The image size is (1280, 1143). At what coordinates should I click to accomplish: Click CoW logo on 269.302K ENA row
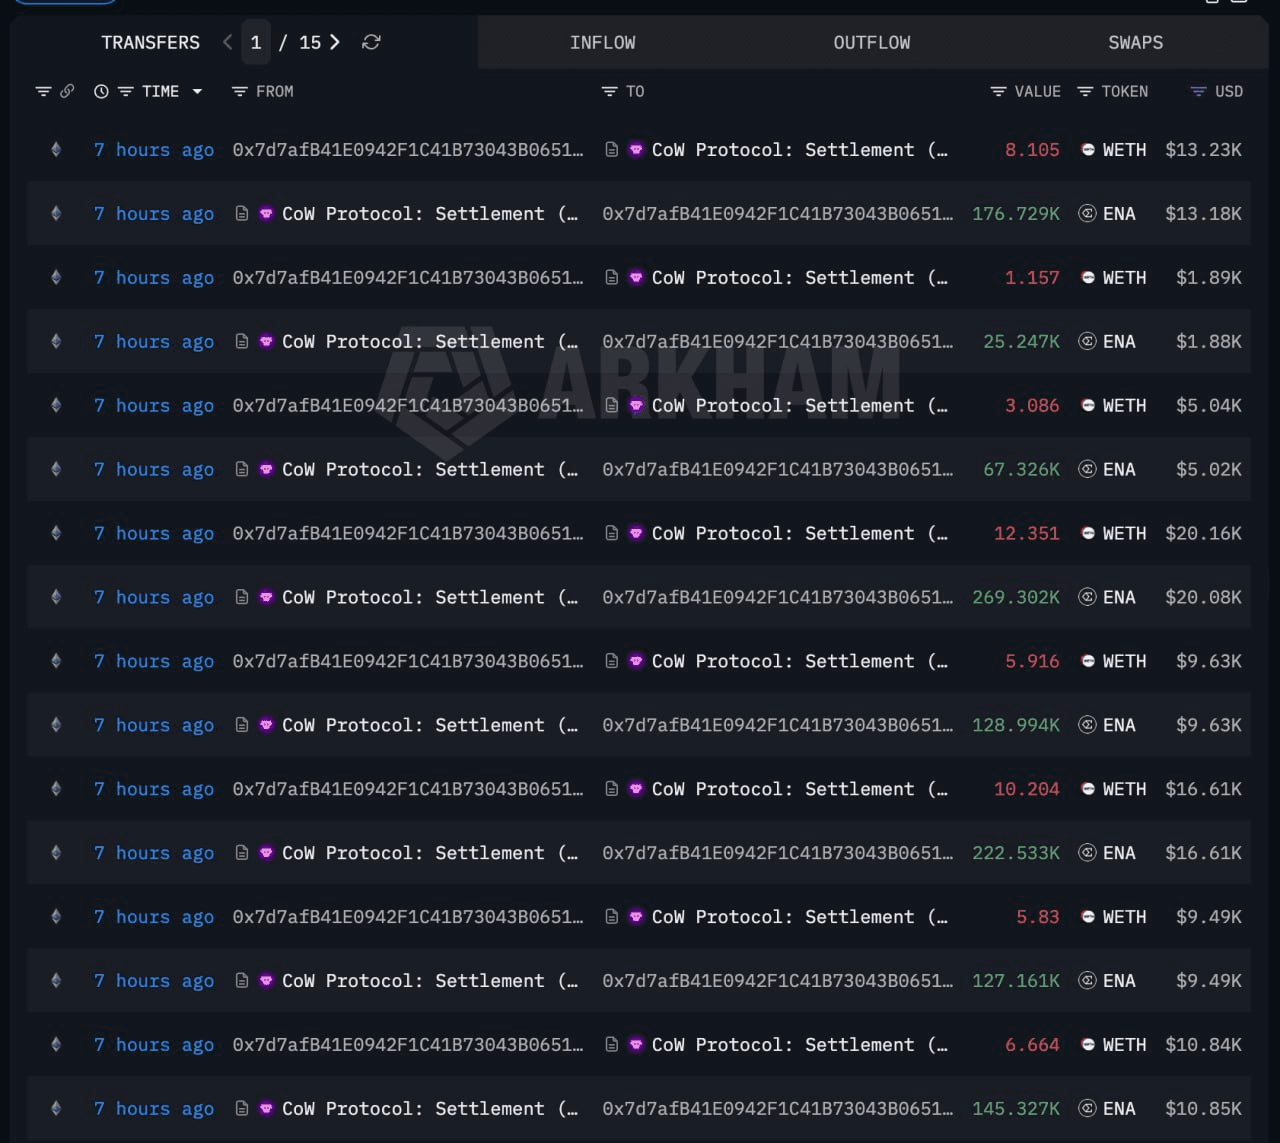pos(266,597)
